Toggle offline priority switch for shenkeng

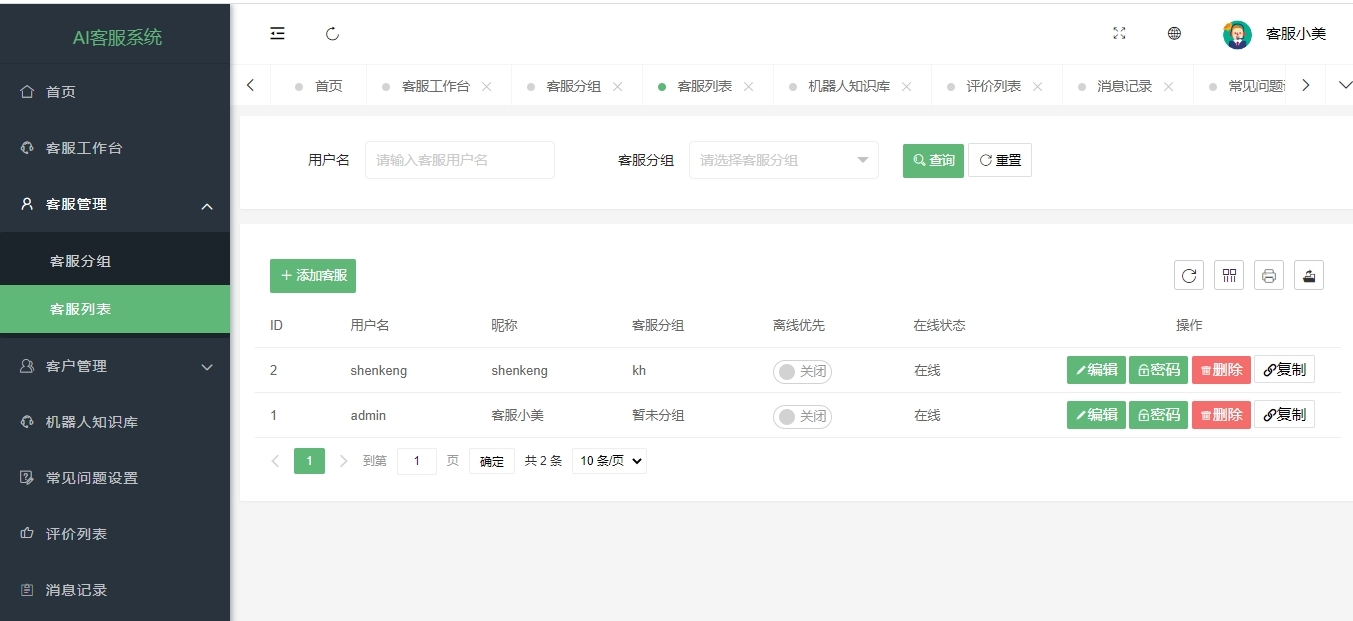pos(802,371)
